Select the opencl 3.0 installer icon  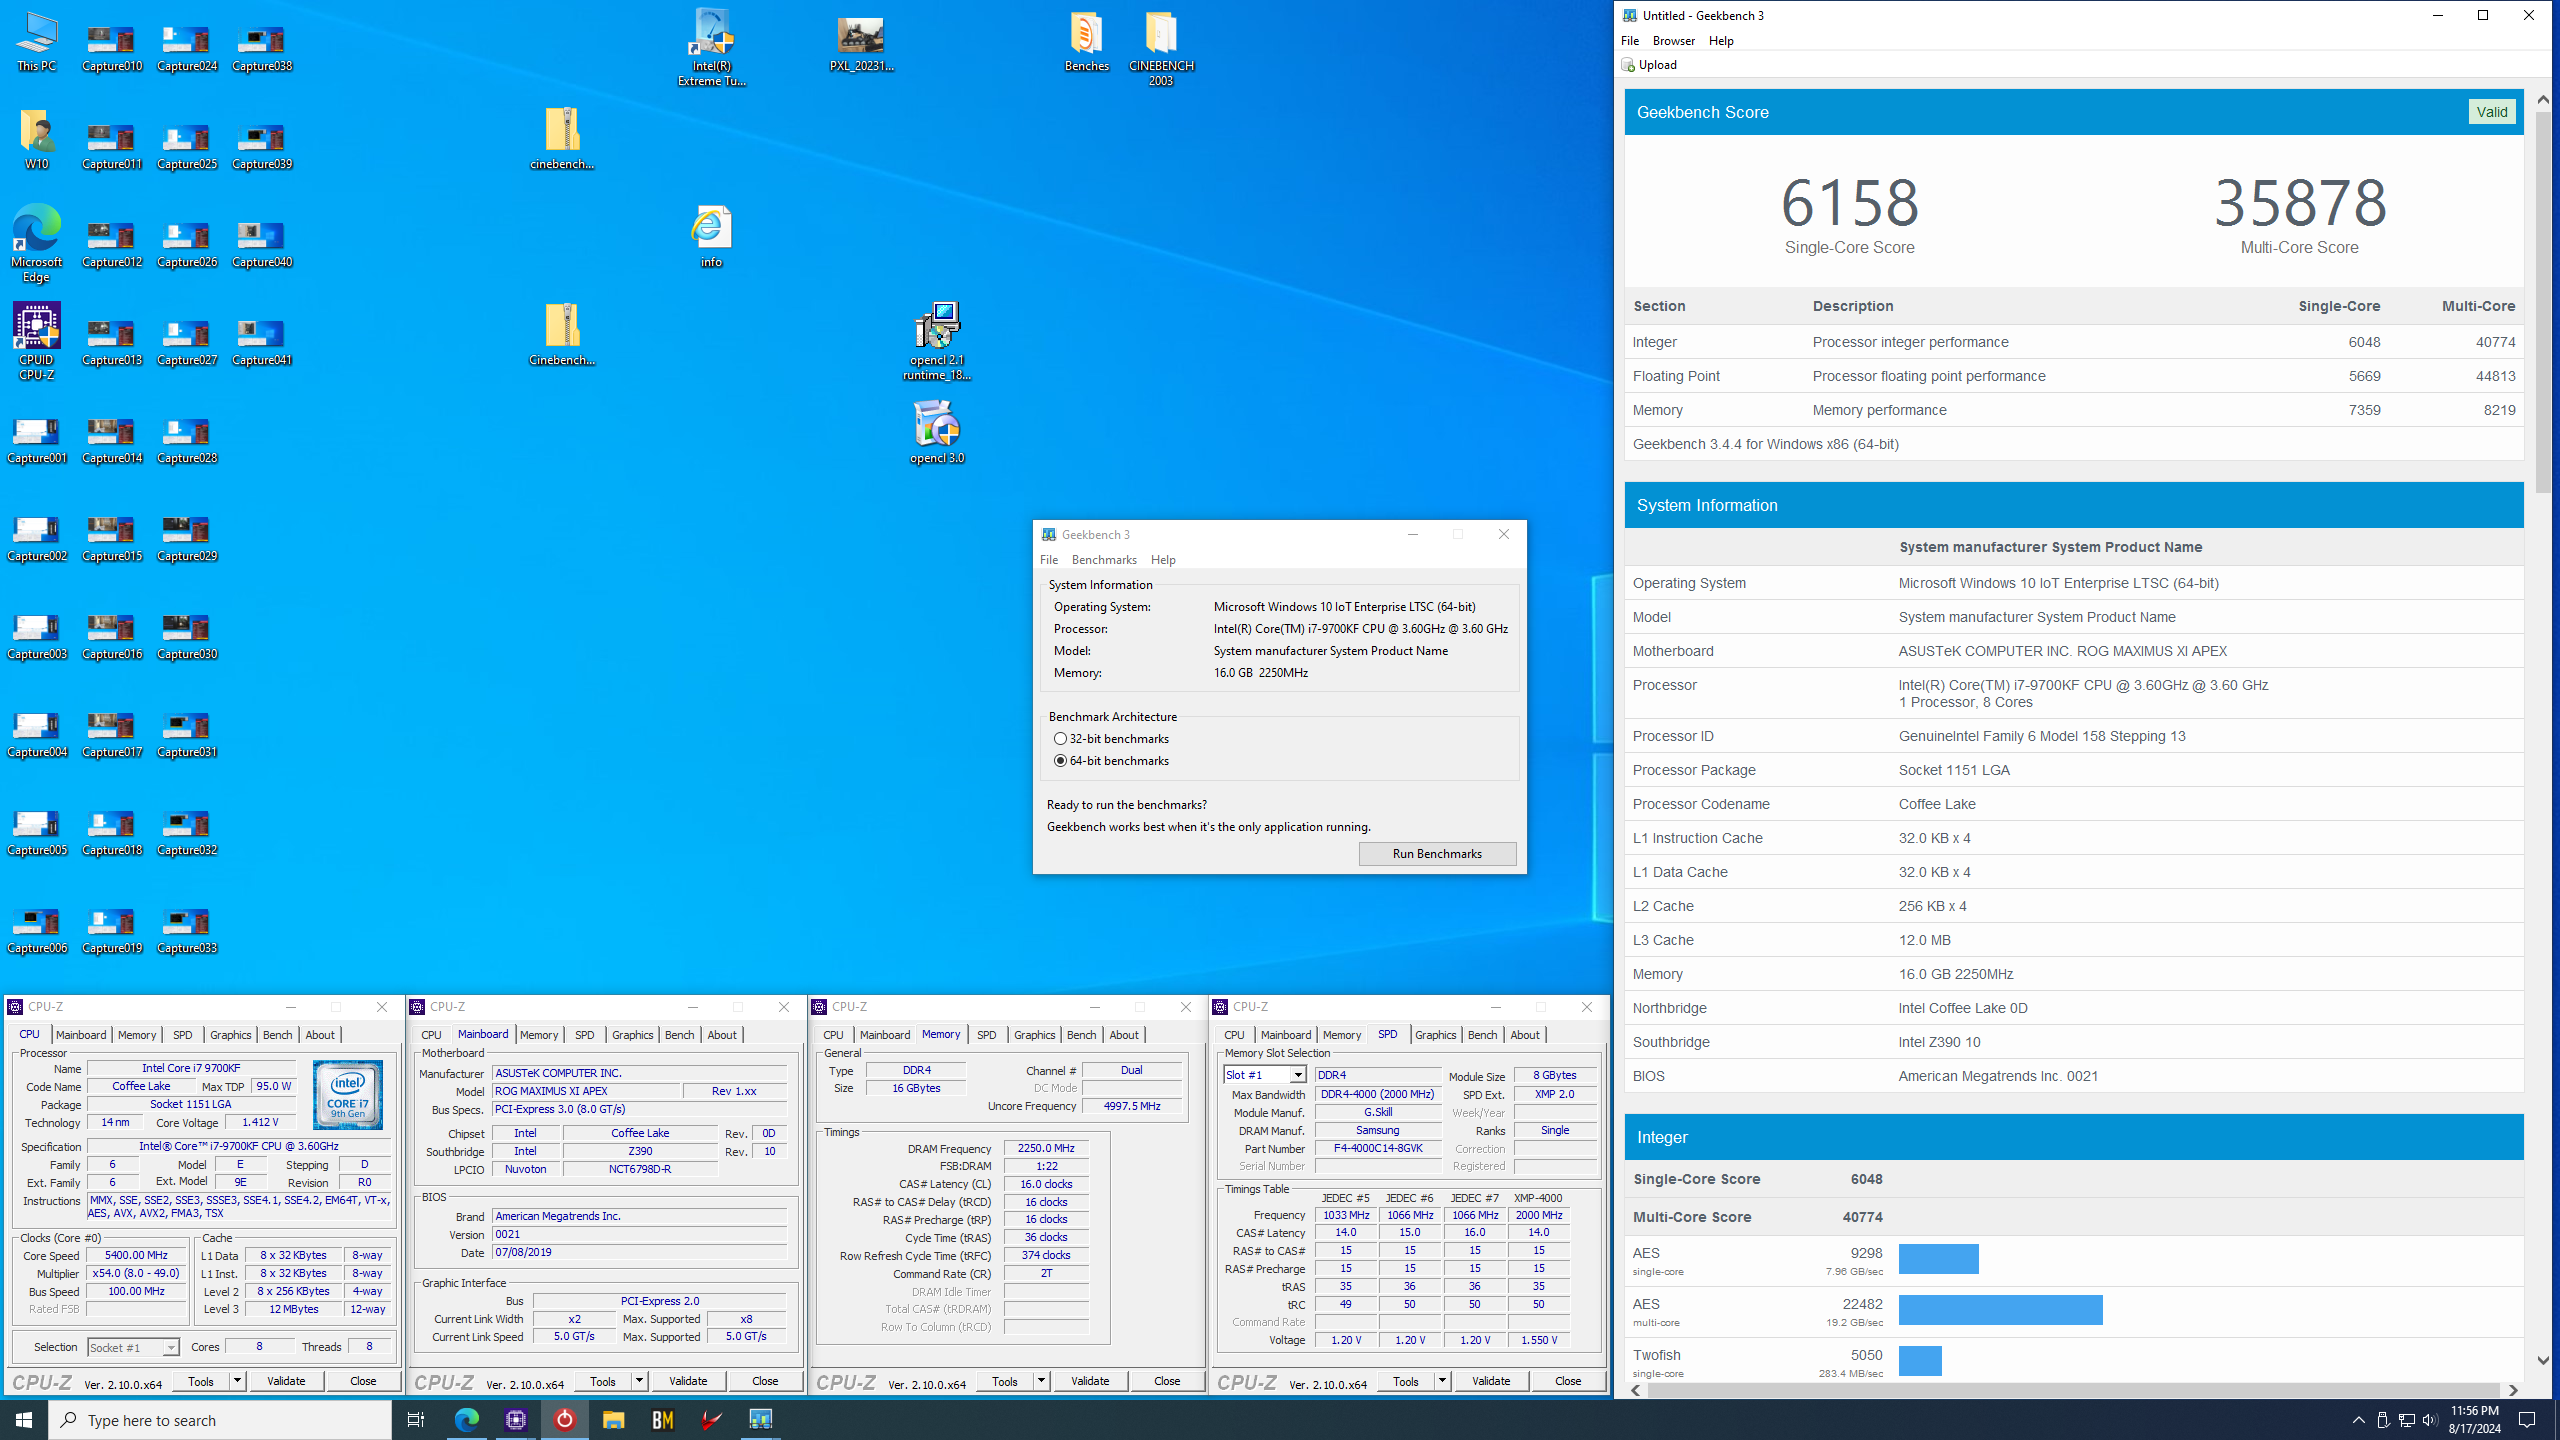click(x=937, y=434)
